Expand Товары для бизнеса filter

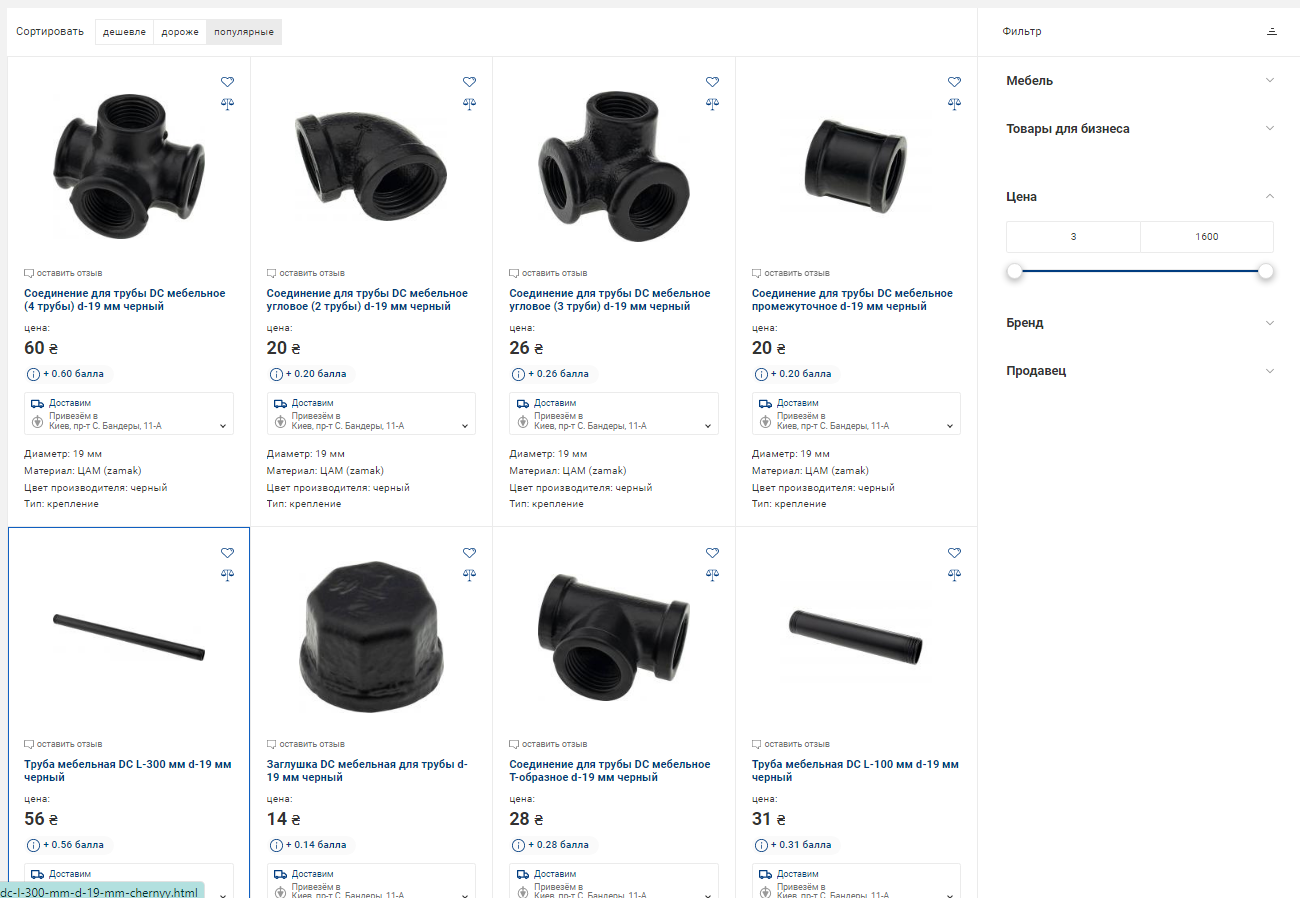(1140, 129)
